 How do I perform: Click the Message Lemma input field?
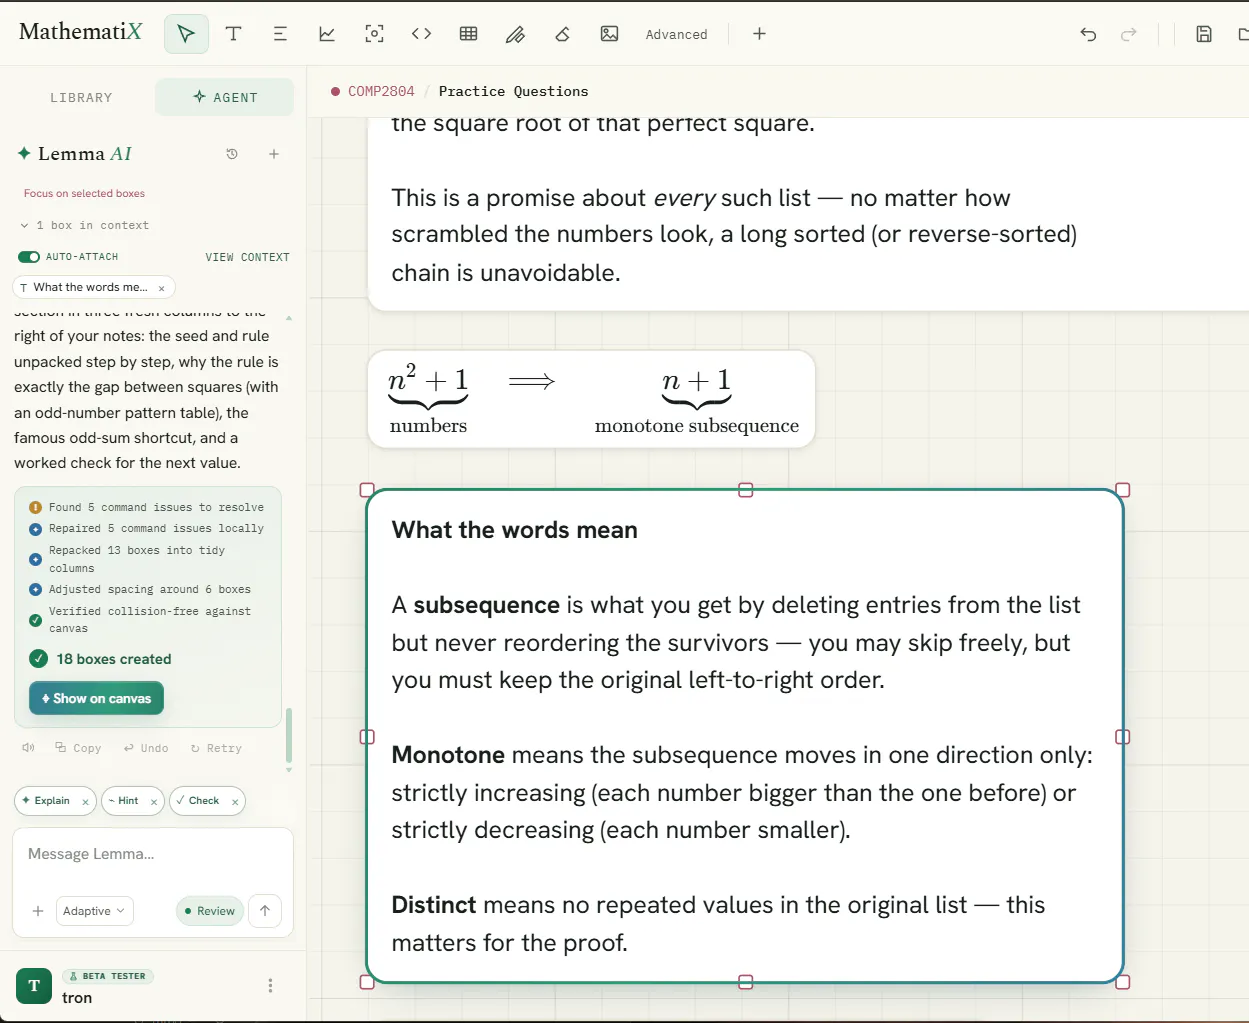[x=153, y=855]
